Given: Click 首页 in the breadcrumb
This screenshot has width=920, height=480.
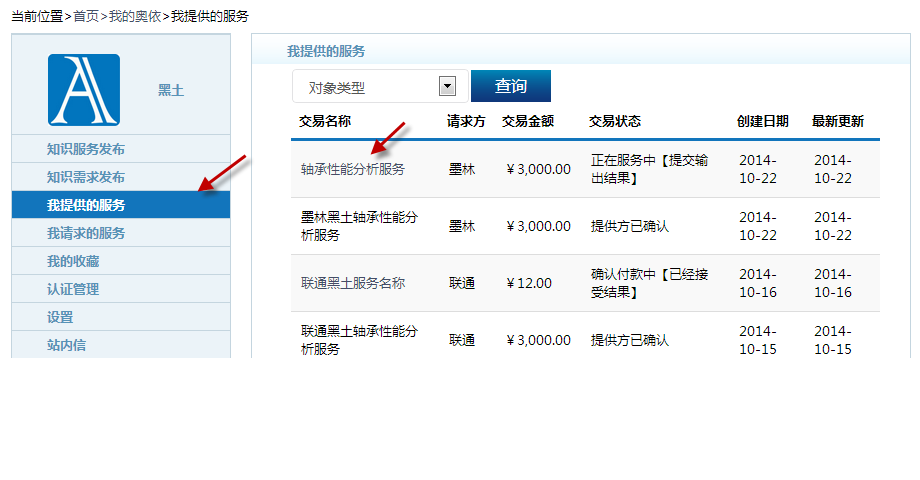Looking at the screenshot, I should 86,16.
